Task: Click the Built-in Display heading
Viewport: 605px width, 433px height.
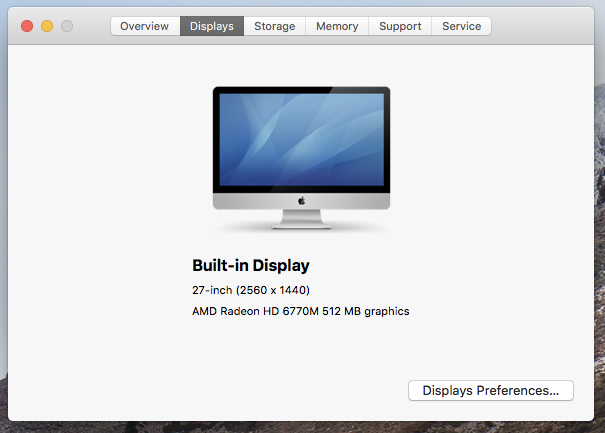Action: pos(251,266)
